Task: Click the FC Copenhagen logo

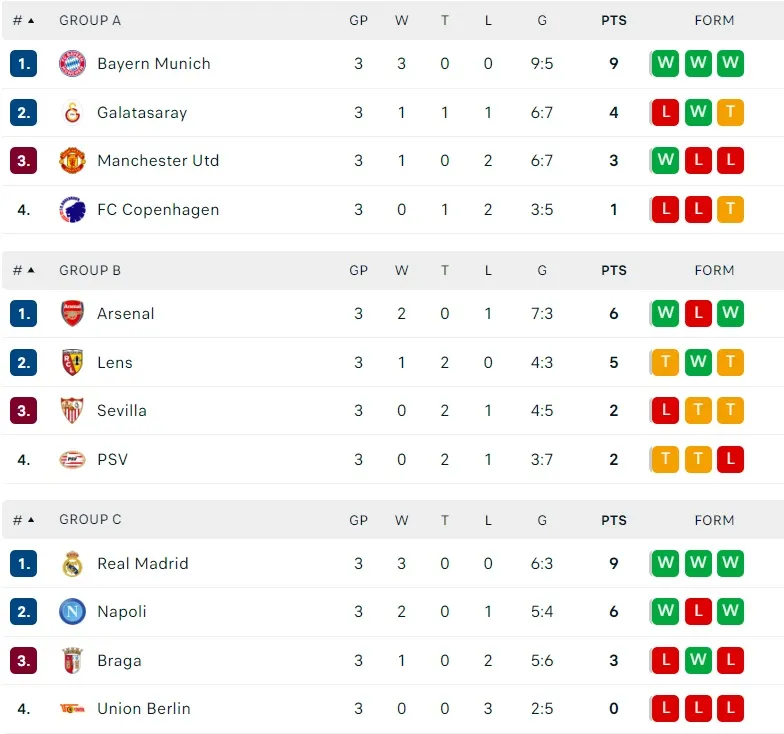Action: click(x=72, y=210)
